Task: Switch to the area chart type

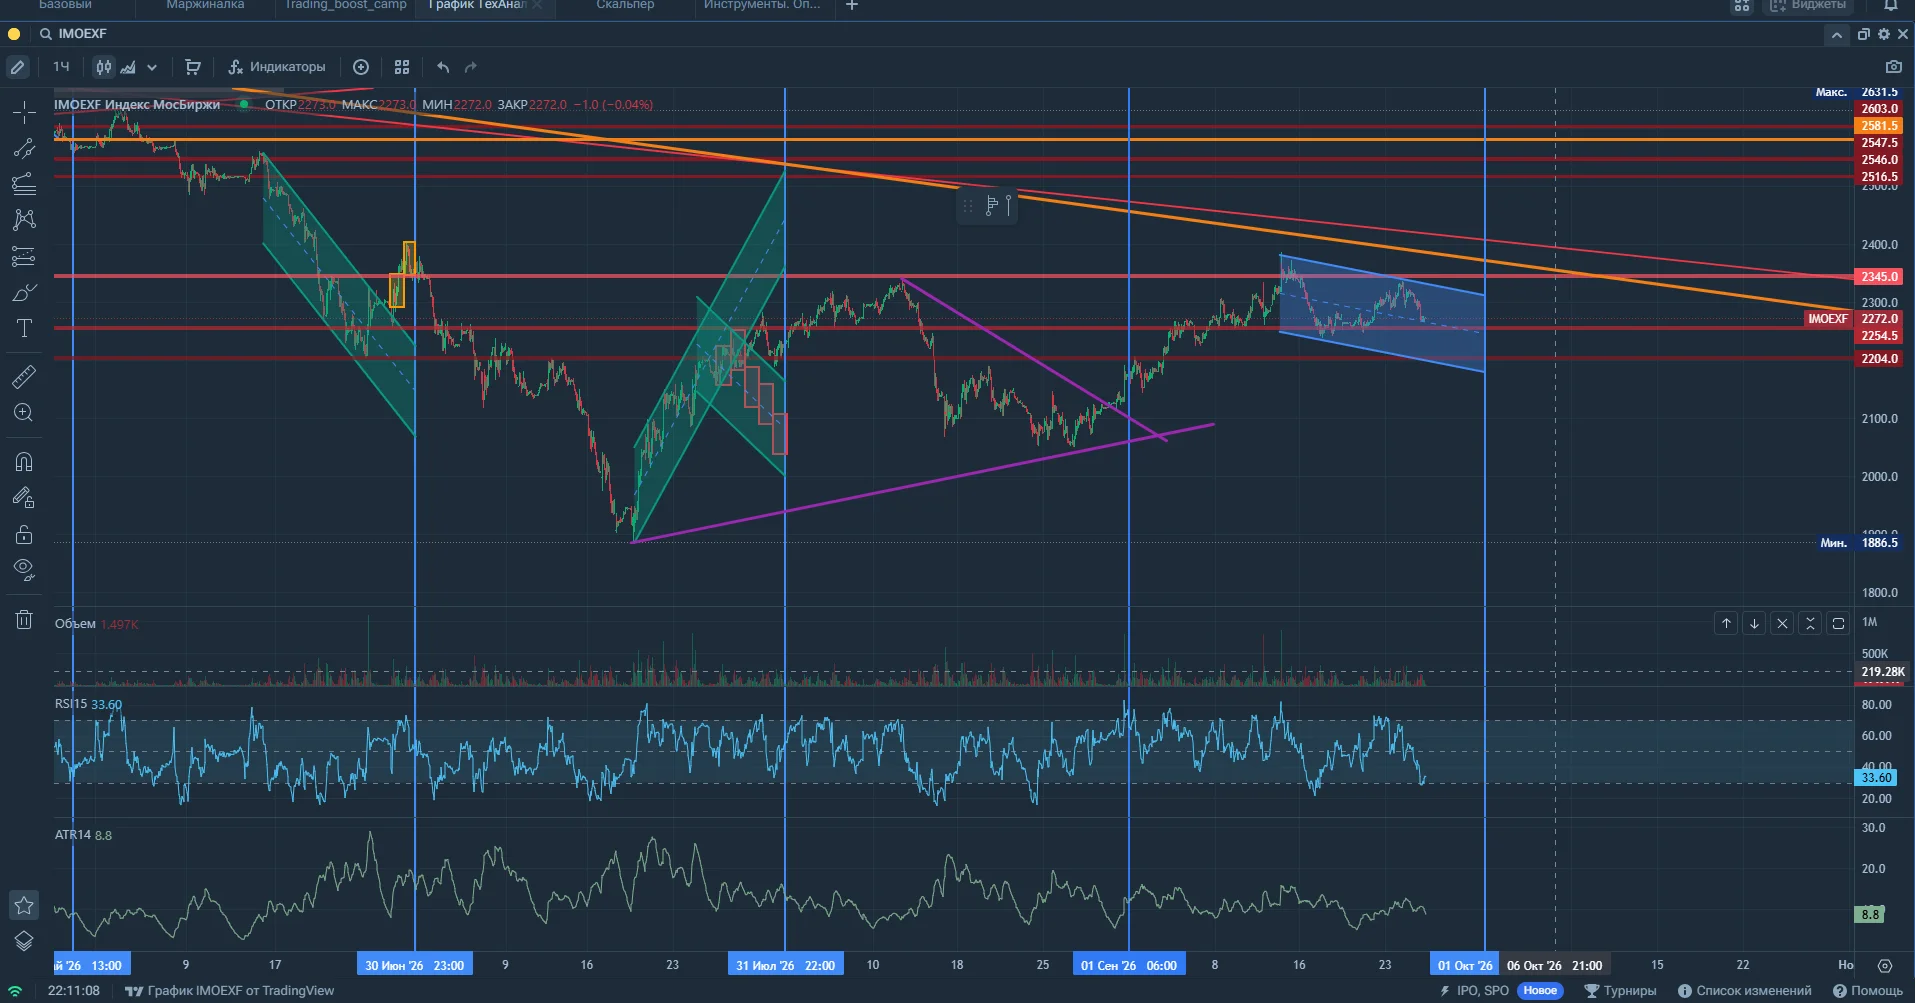Action: (128, 67)
